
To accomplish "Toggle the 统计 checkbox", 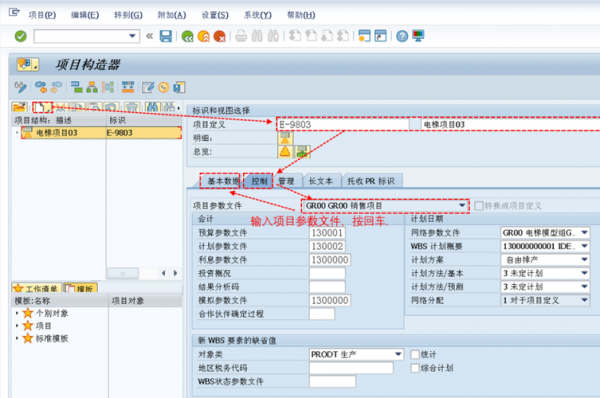I will 415,354.
